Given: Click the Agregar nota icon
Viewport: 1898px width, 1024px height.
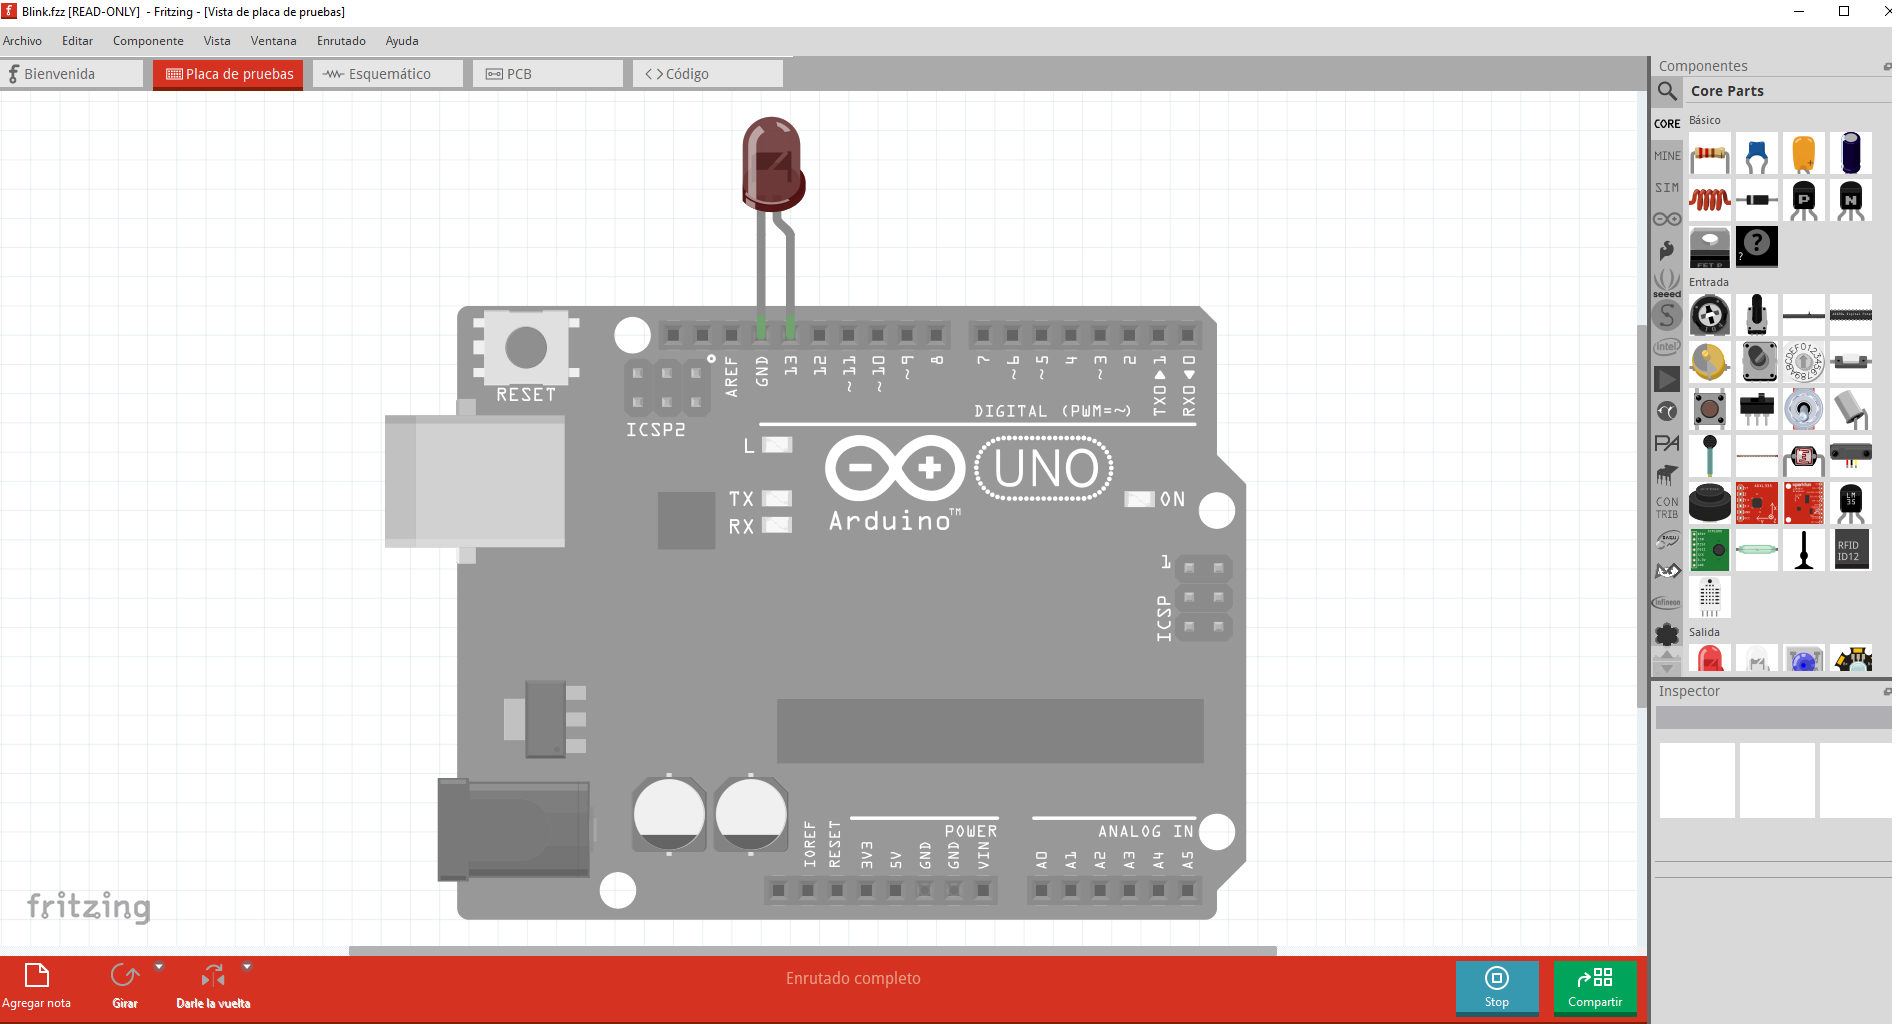Looking at the screenshot, I should pos(37,976).
